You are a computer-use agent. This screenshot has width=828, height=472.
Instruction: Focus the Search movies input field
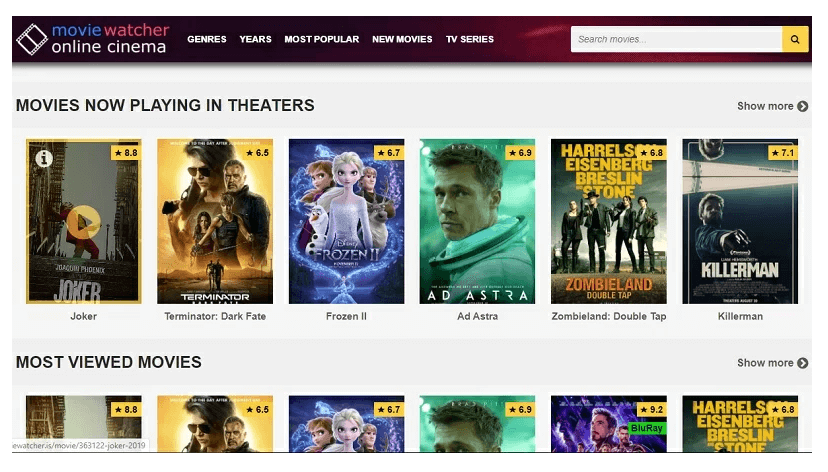click(x=676, y=39)
